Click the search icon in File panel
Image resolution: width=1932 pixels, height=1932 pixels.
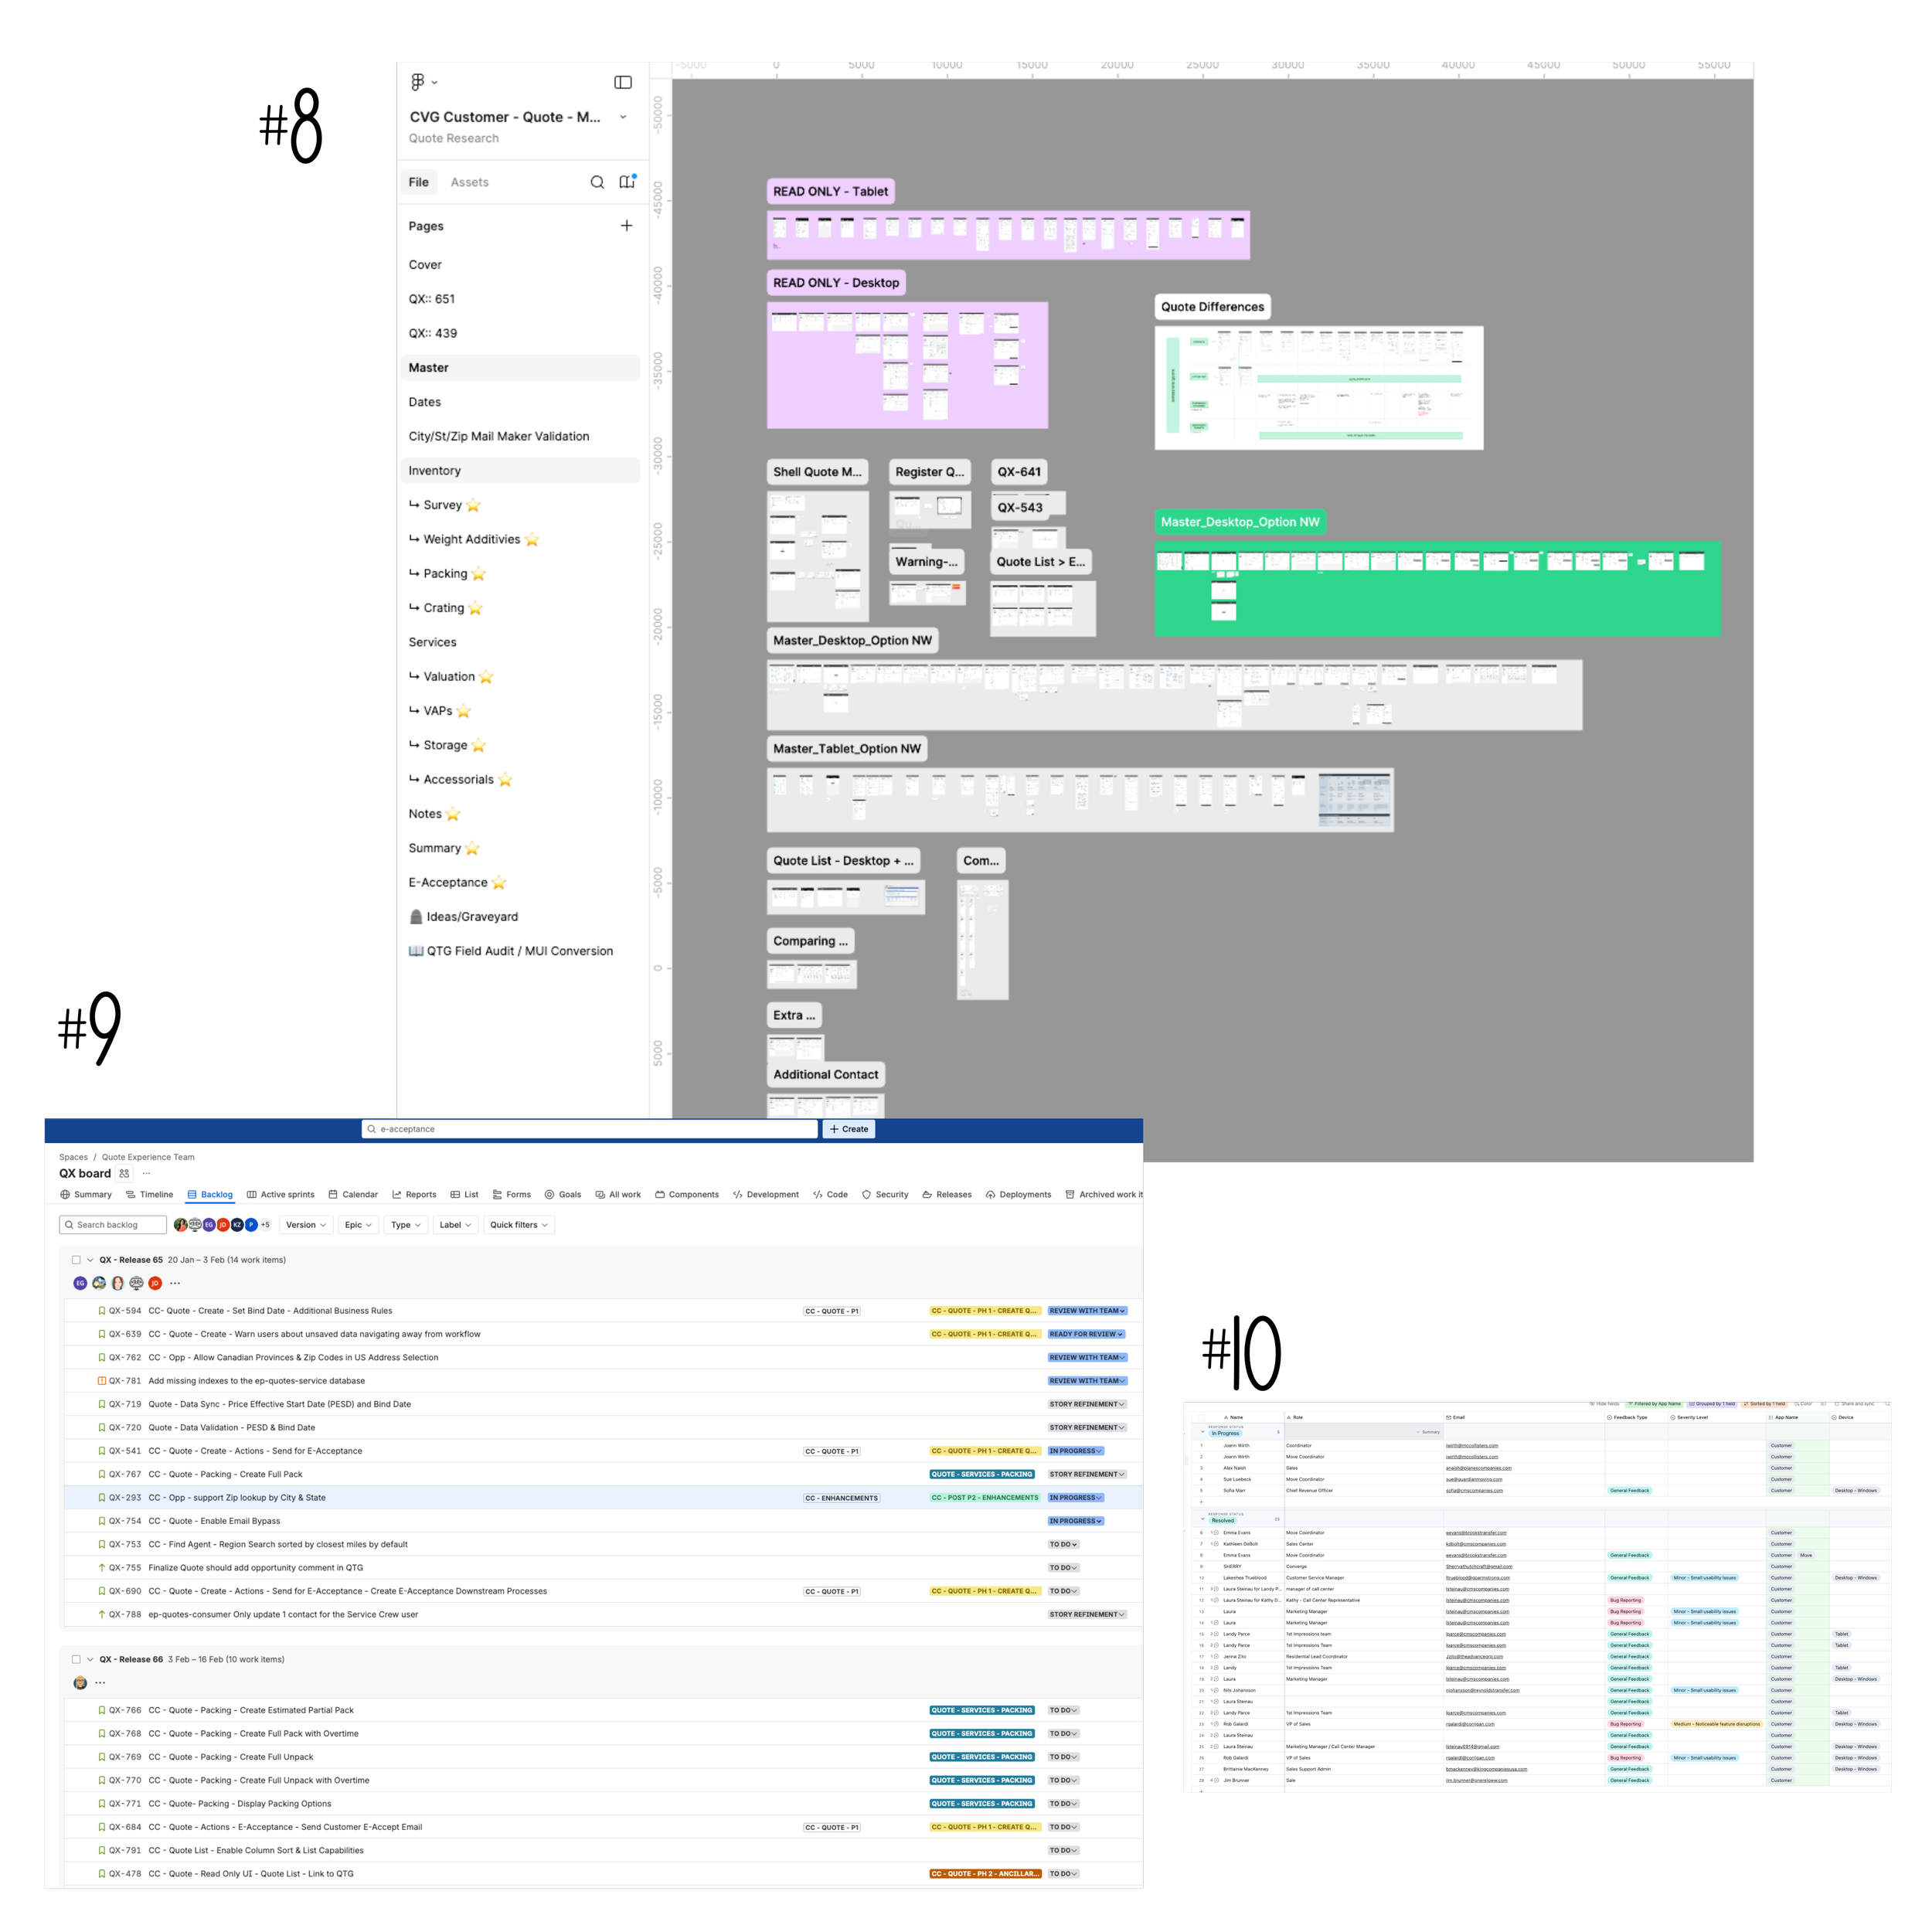click(597, 182)
